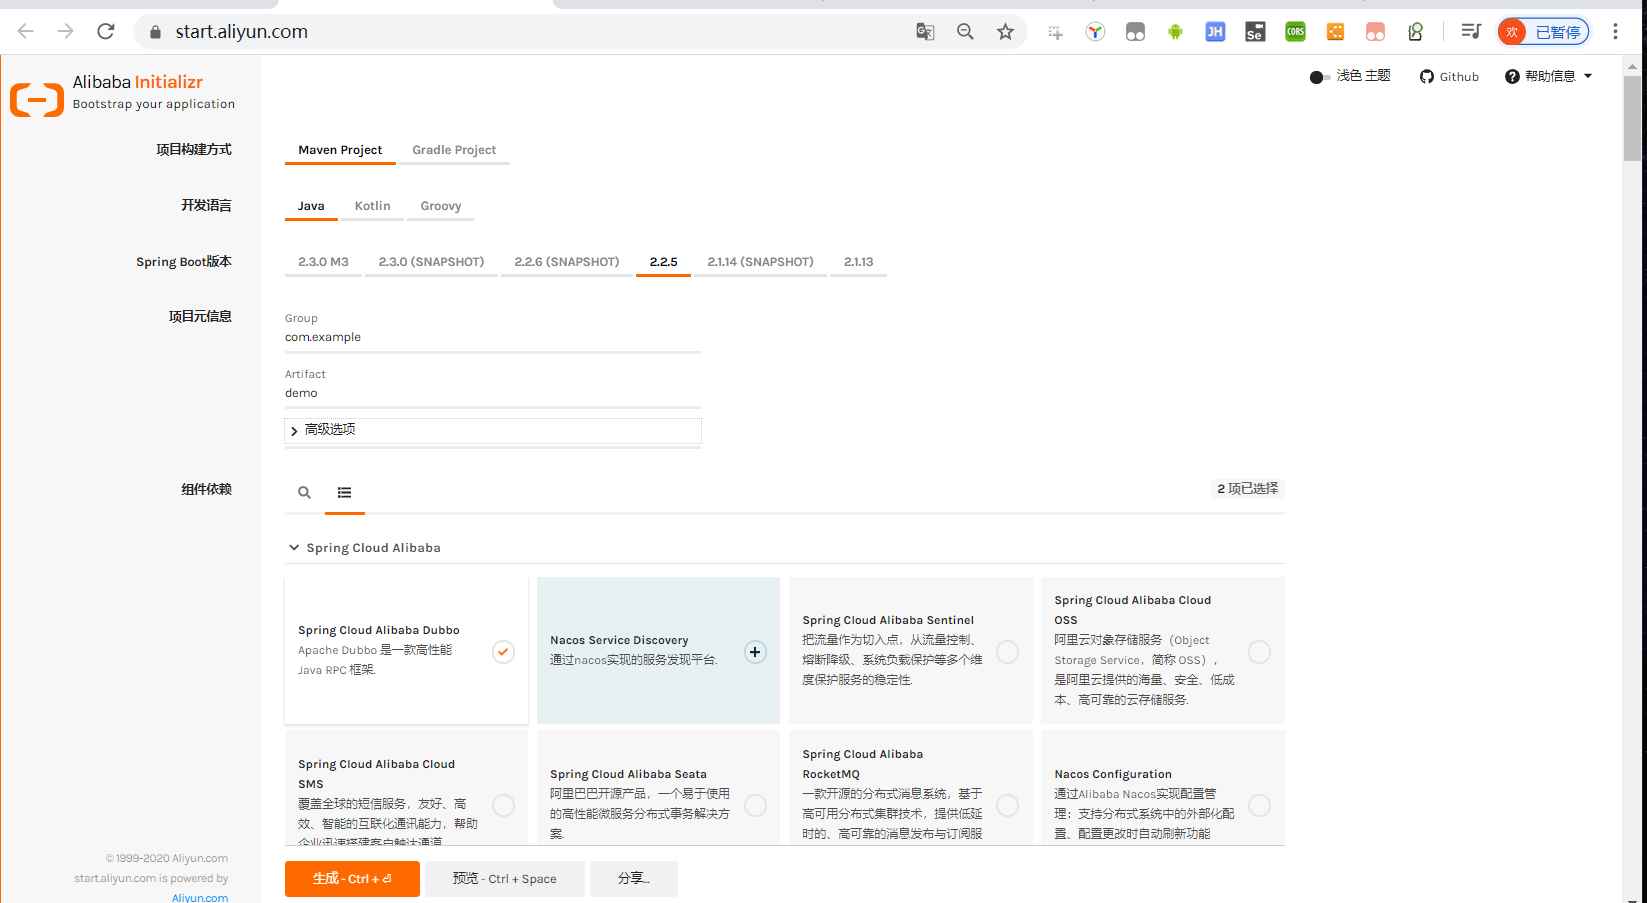The height and width of the screenshot is (903, 1647).
Task: Bookmark this page with the star
Action: tap(1005, 32)
